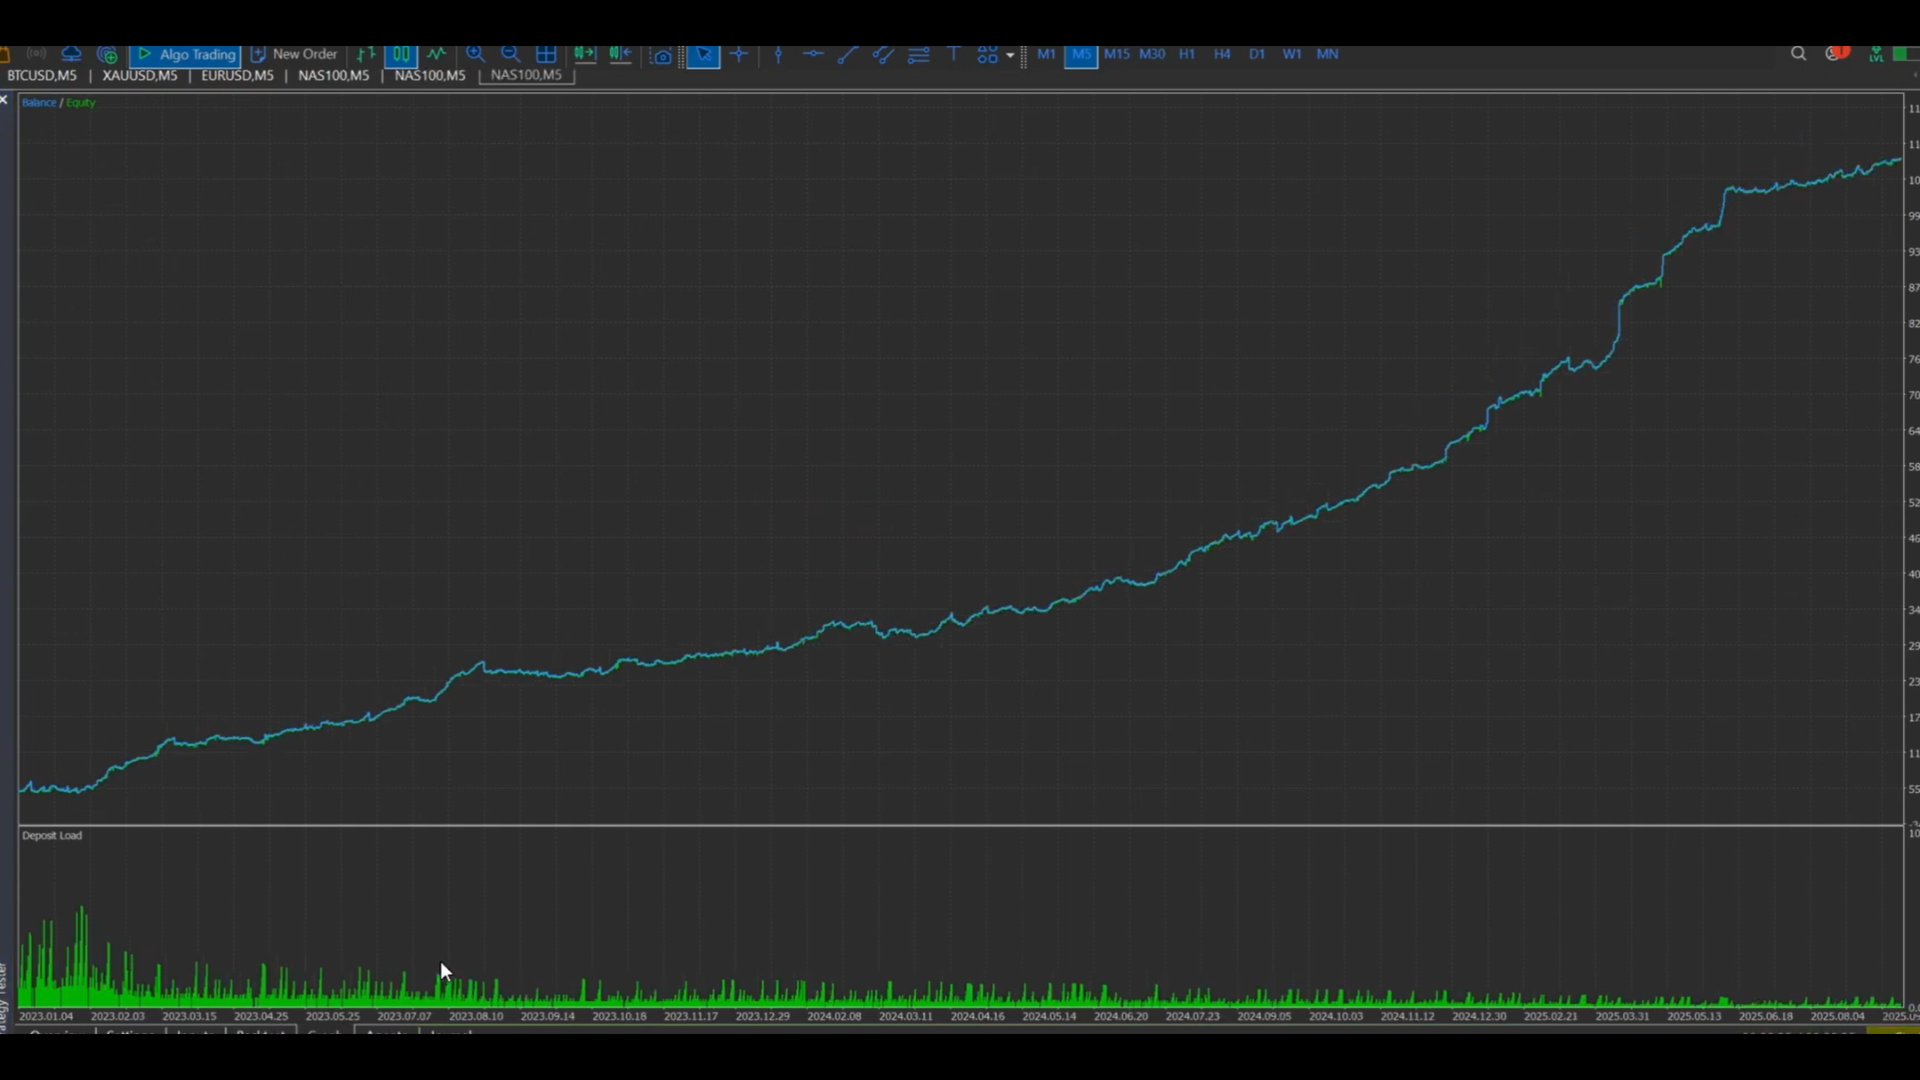Open account notifications with red badge
Viewport: 1920px width, 1080px height.
click(1837, 53)
